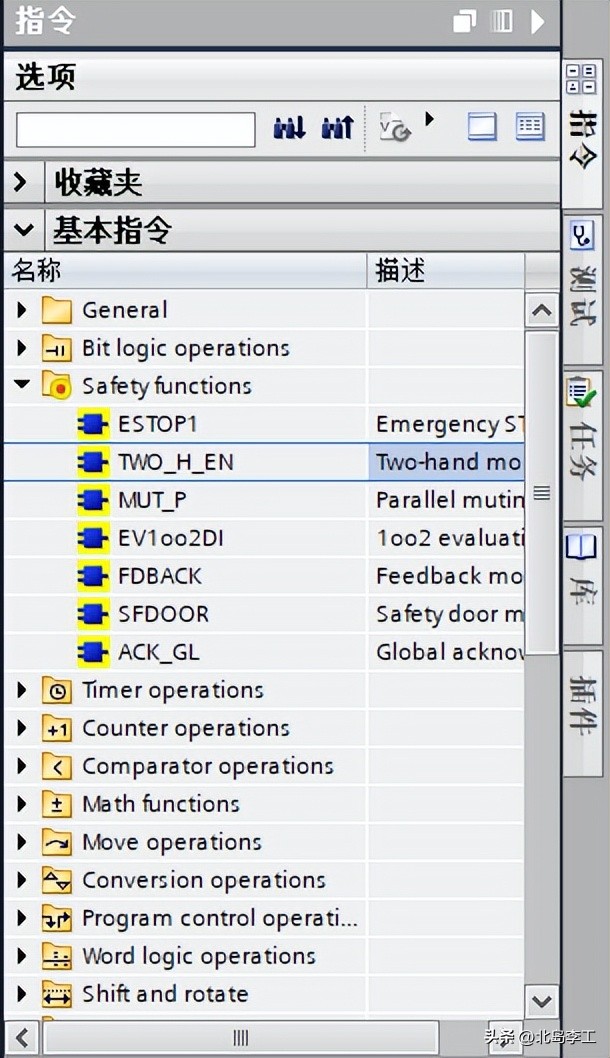Expand the Bit logic operations folder
610x1058 pixels.
pyautogui.click(x=22, y=348)
